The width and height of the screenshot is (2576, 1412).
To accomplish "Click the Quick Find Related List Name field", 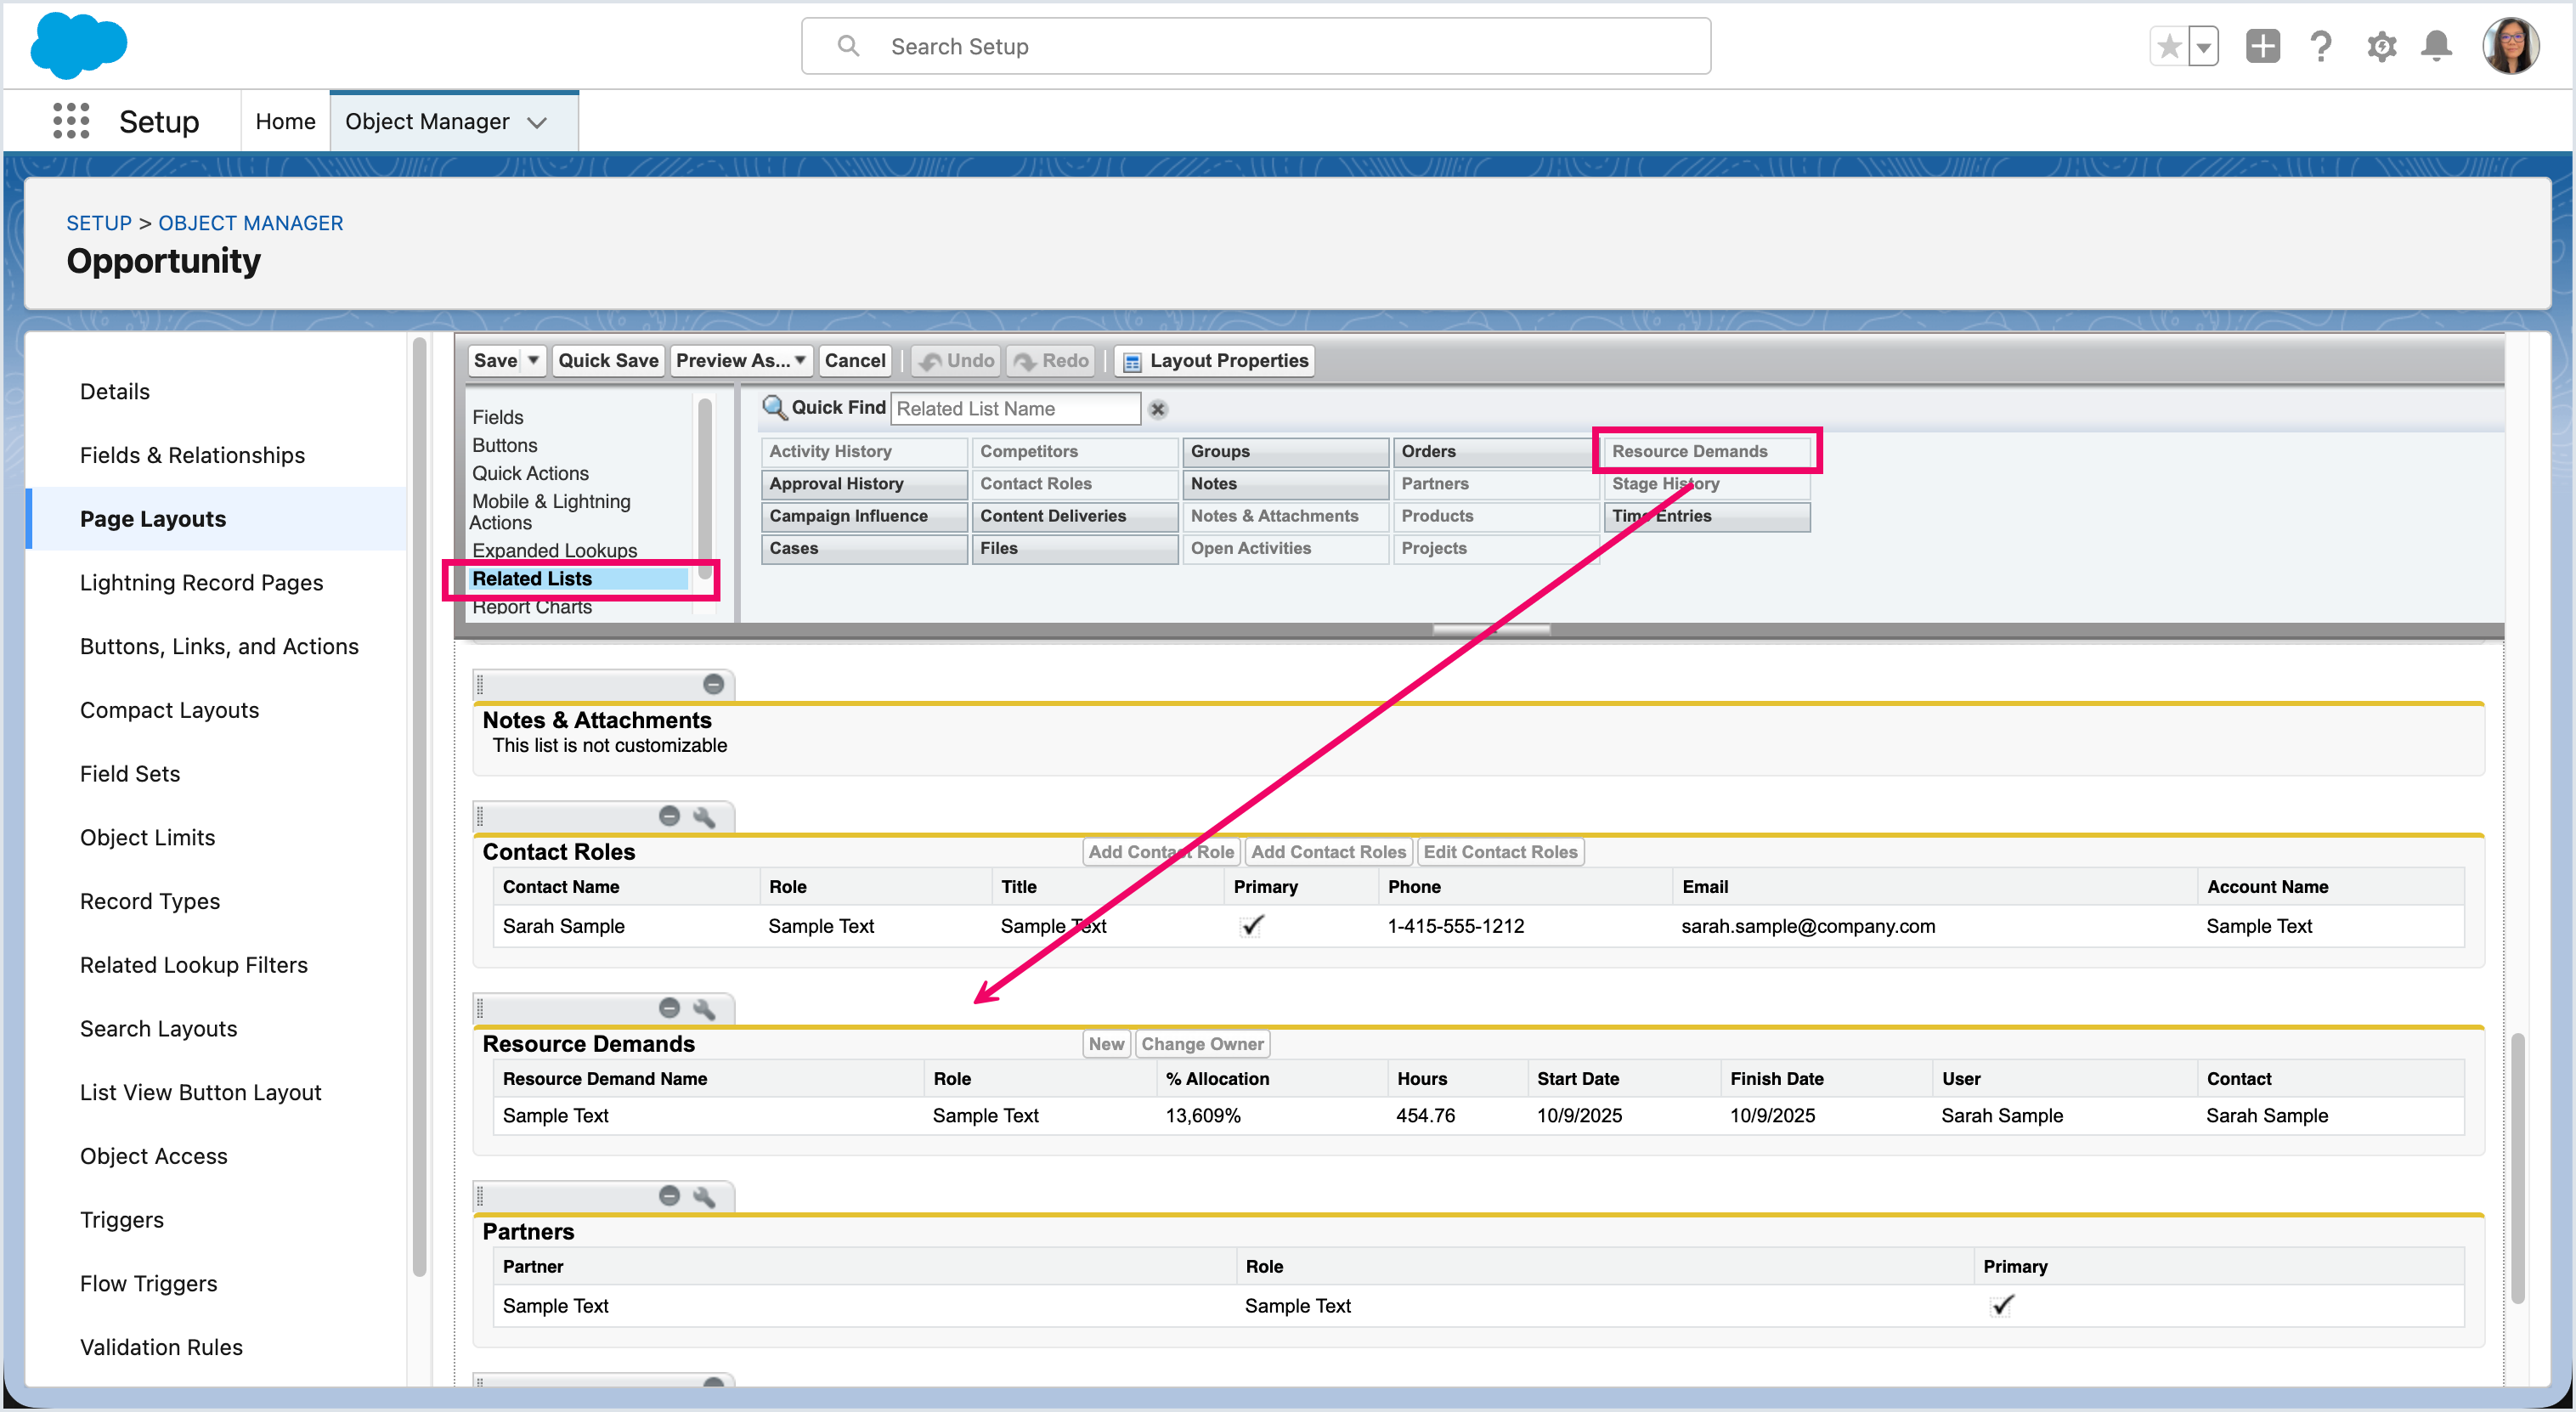I will pos(1015,408).
